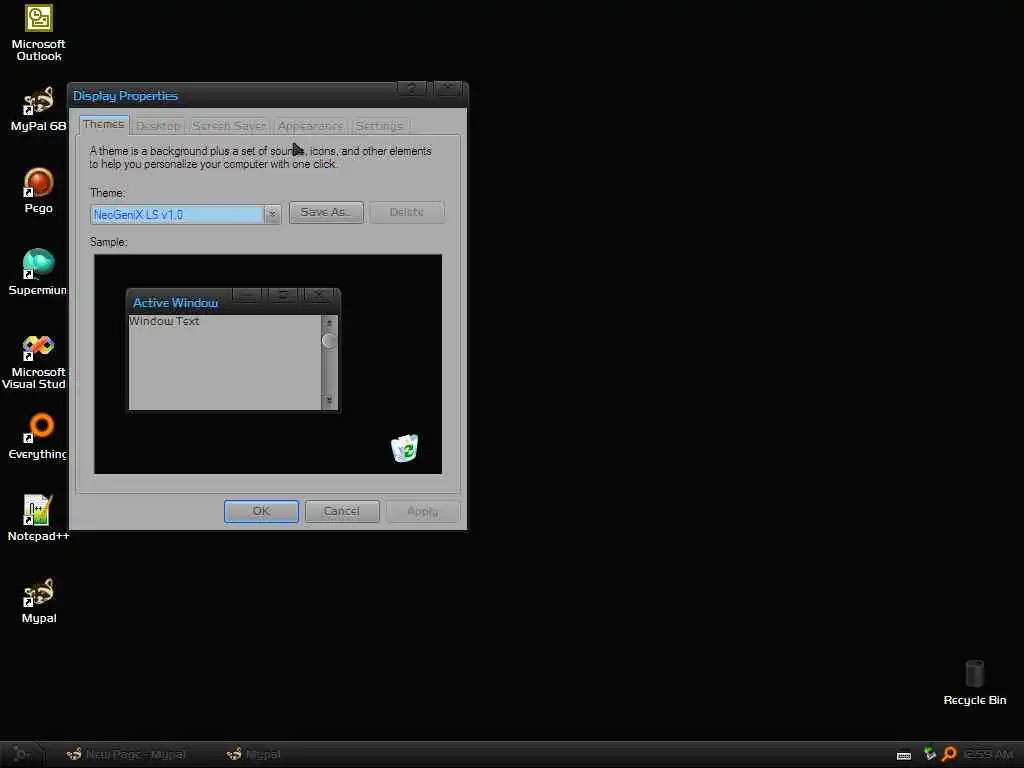Click the orange magnifier tray icon
The height and width of the screenshot is (768, 1024).
coord(949,754)
